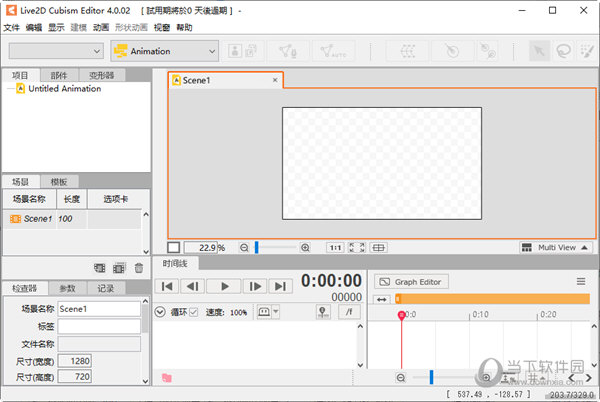Open the 显示 menu

(x=56, y=28)
